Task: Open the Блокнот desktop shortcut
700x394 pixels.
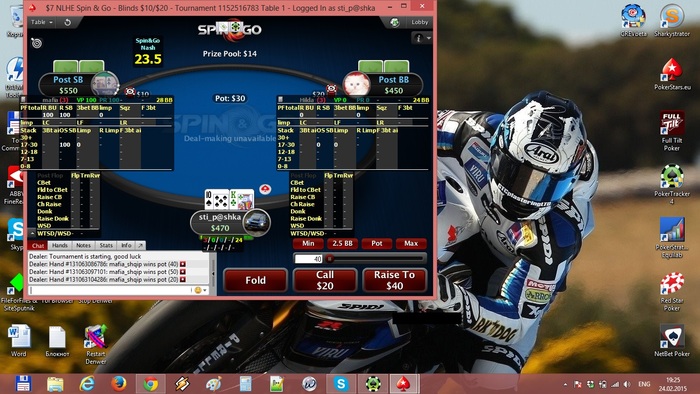Action: click(57, 341)
